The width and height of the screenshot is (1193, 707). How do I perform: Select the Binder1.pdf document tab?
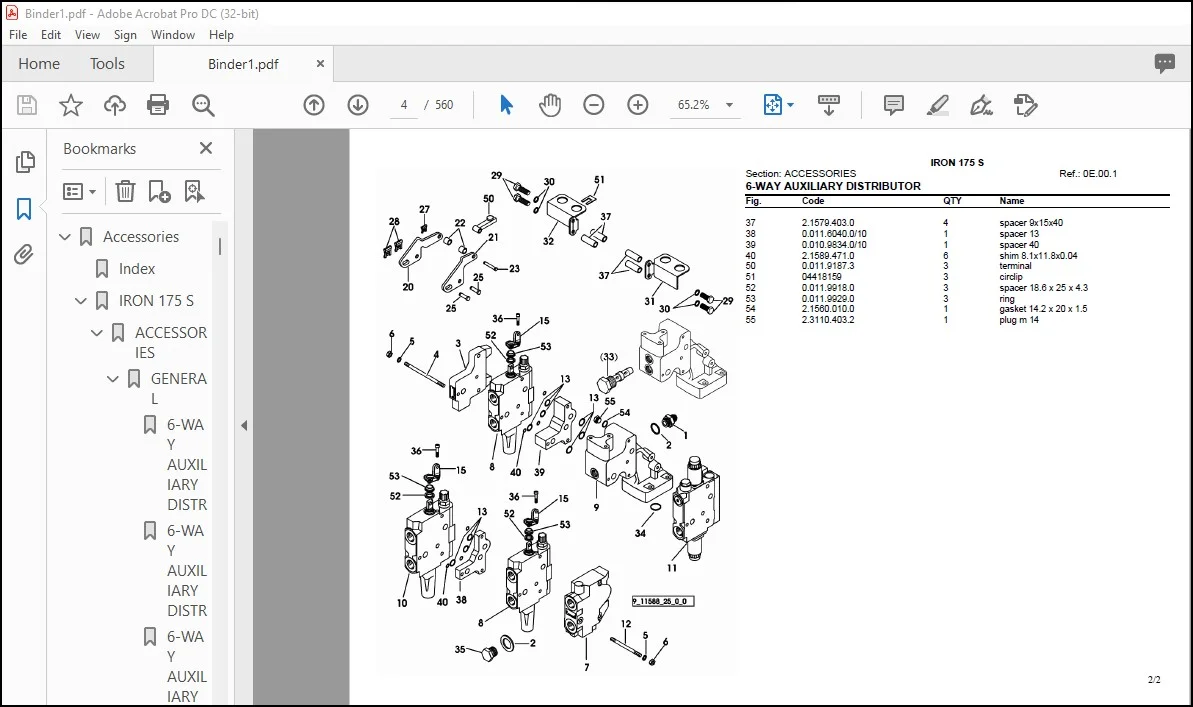click(243, 64)
